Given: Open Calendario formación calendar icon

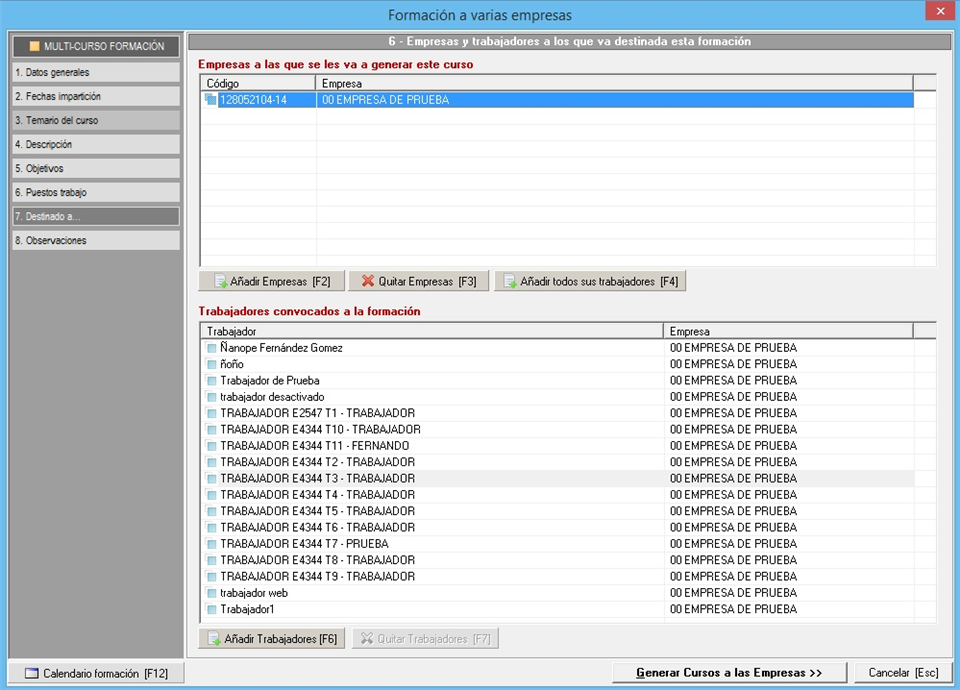Looking at the screenshot, I should [30, 674].
